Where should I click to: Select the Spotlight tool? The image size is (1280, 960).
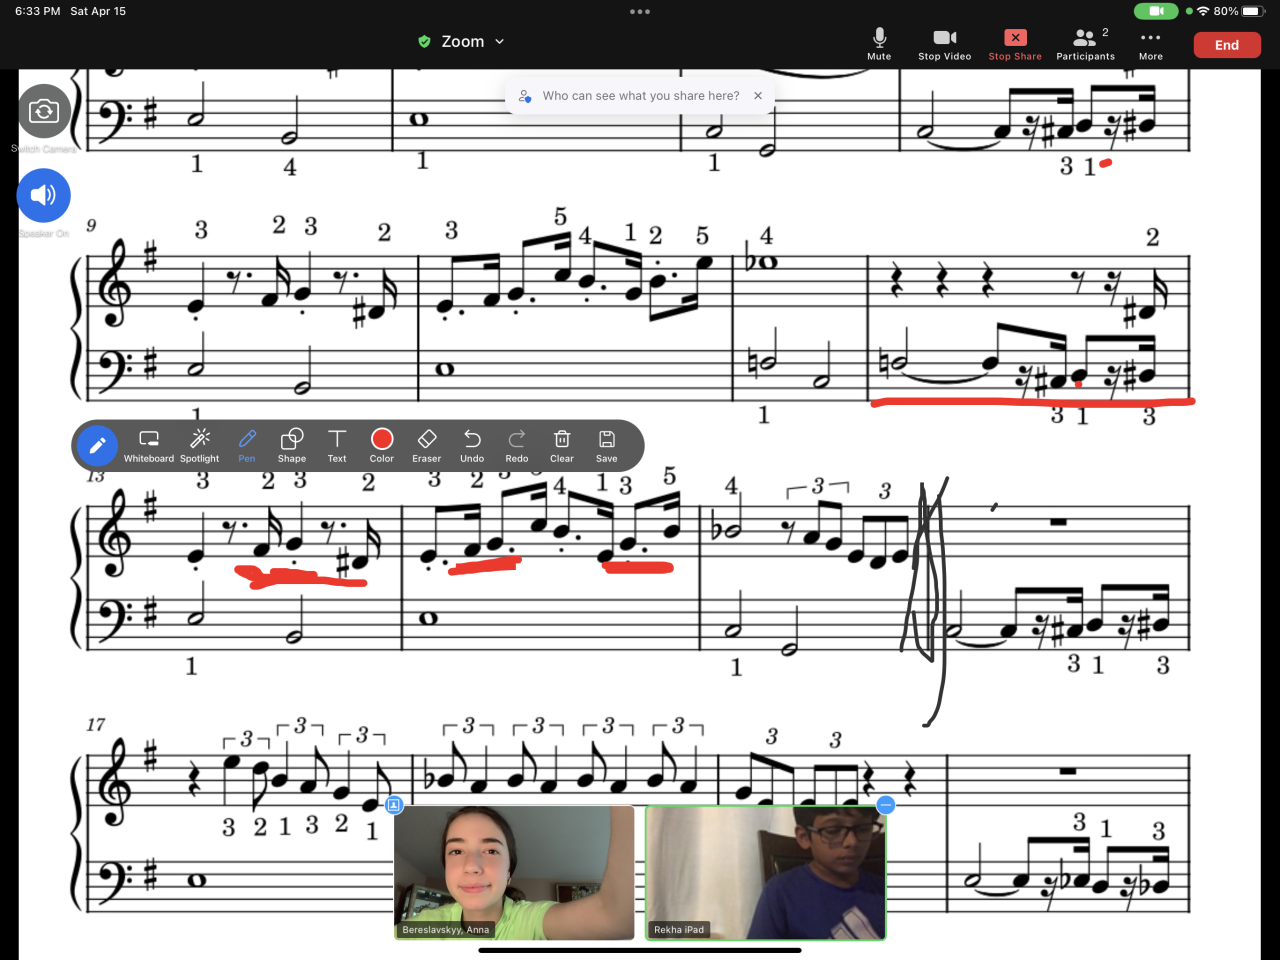click(x=200, y=446)
